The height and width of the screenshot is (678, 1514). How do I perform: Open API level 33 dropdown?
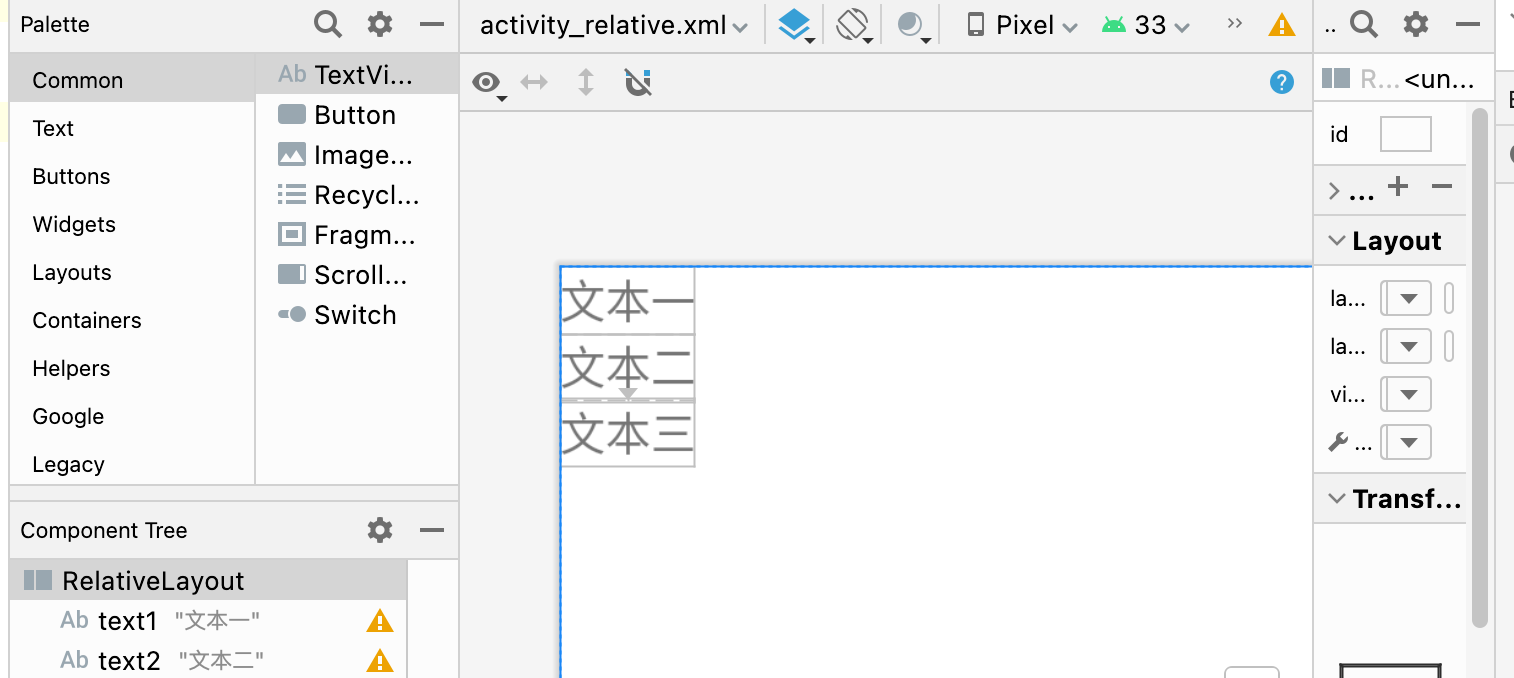1145,25
